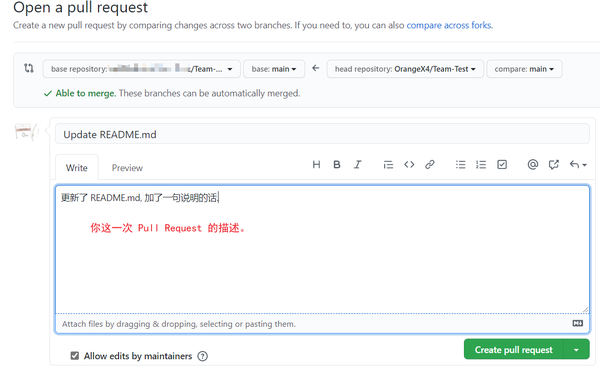The image size is (600, 368).
Task: Click the heading formatting icon
Action: coord(316,165)
